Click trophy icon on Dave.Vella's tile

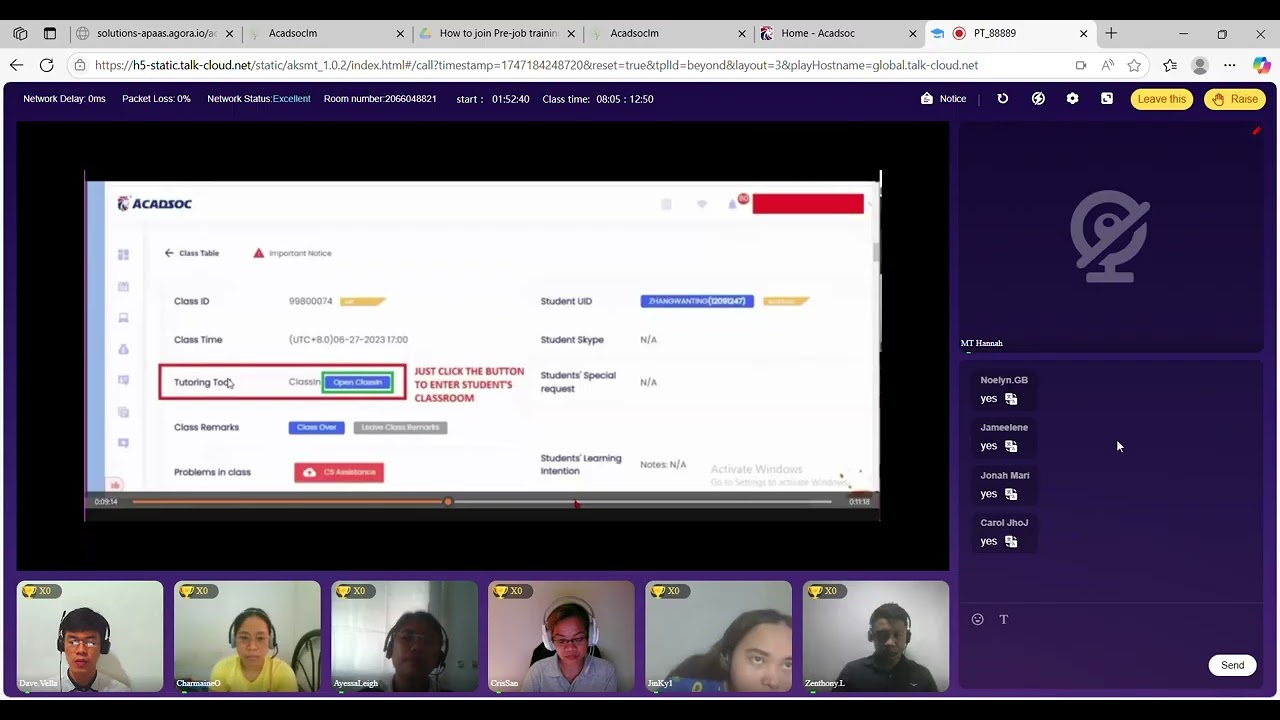coord(29,591)
